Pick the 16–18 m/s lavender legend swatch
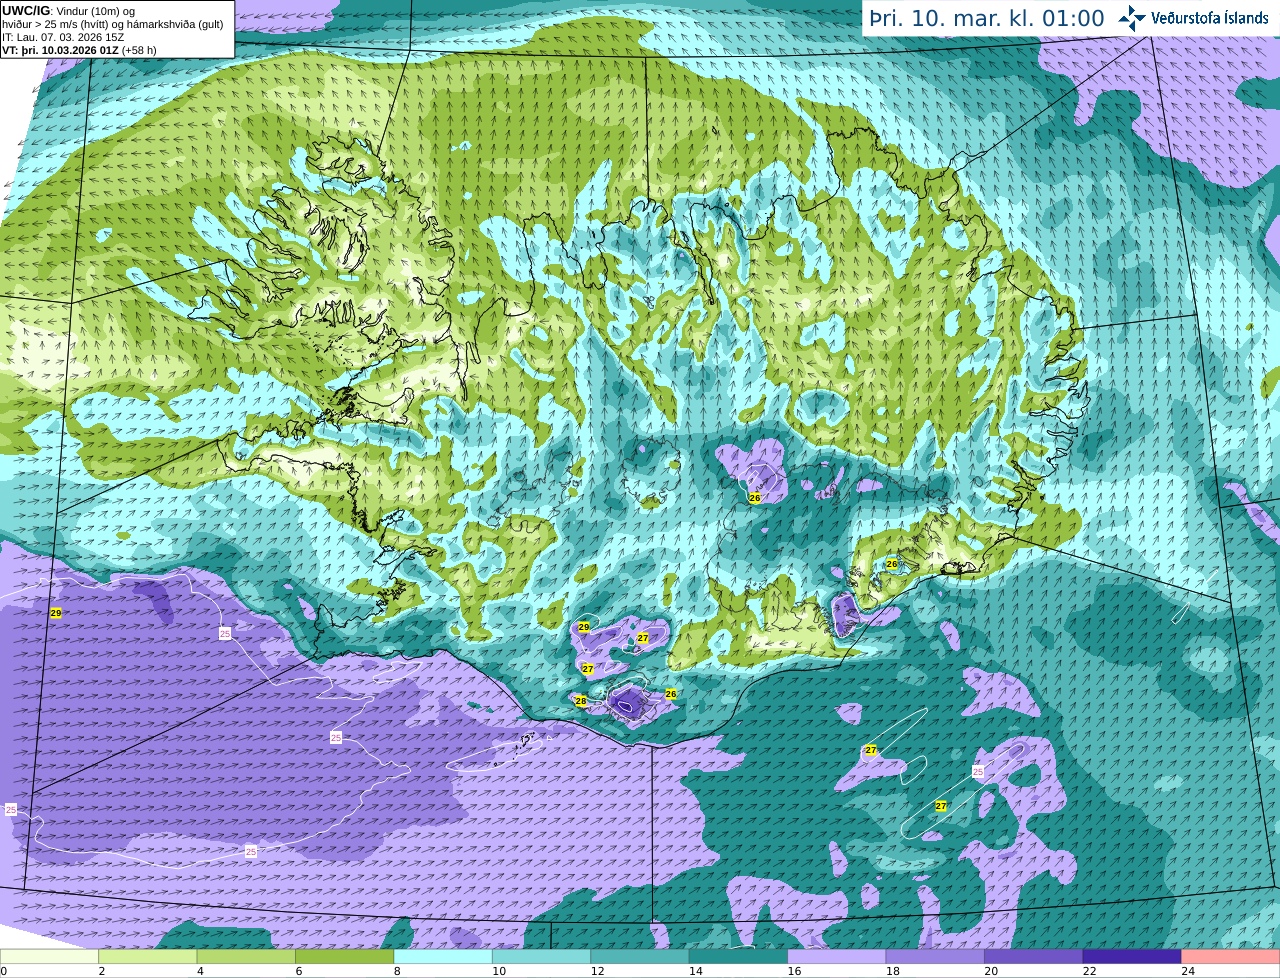Image resolution: width=1280 pixels, height=978 pixels. (x=837, y=957)
